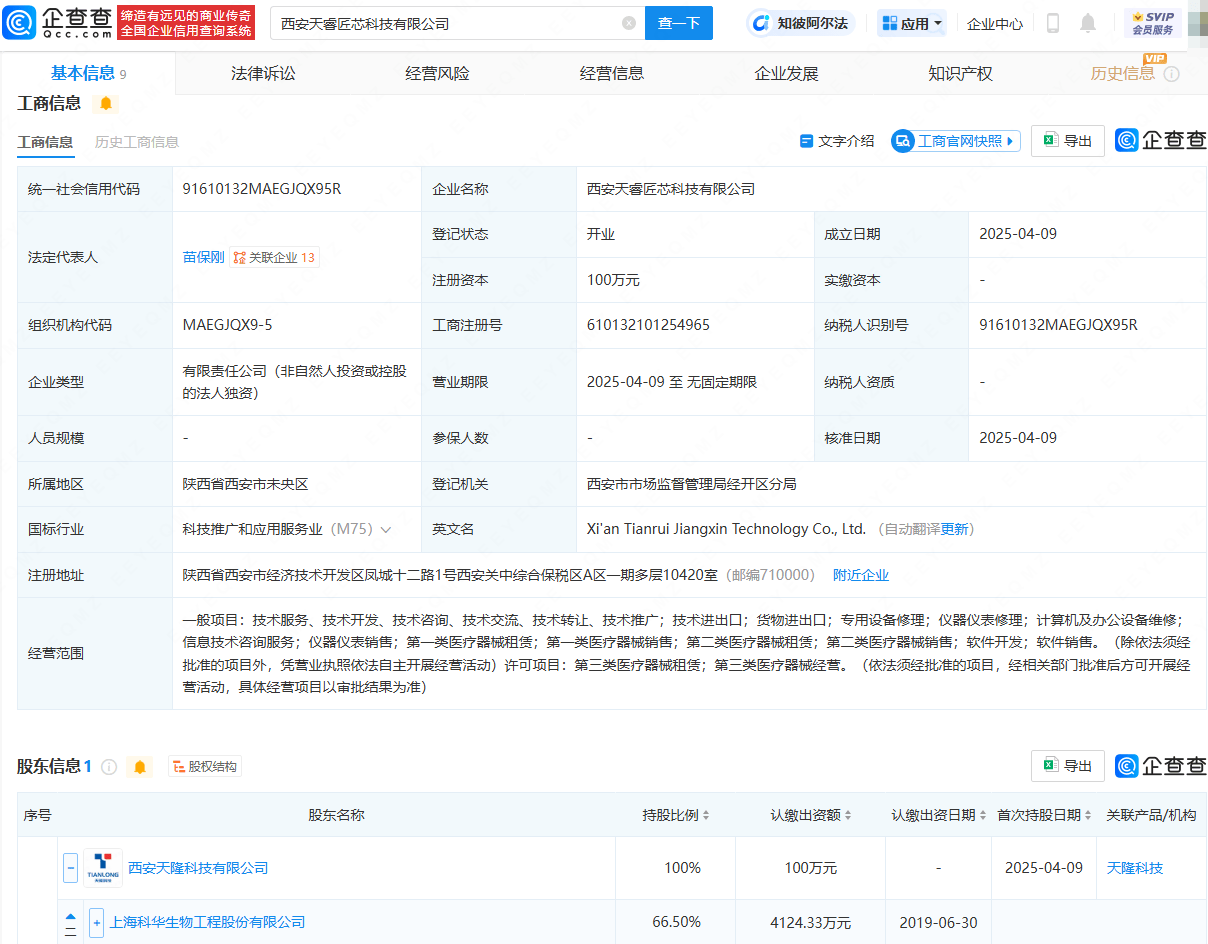Image resolution: width=1208 pixels, height=944 pixels.
Task: Switch to the 历史信息 tab
Action: coord(1122,73)
